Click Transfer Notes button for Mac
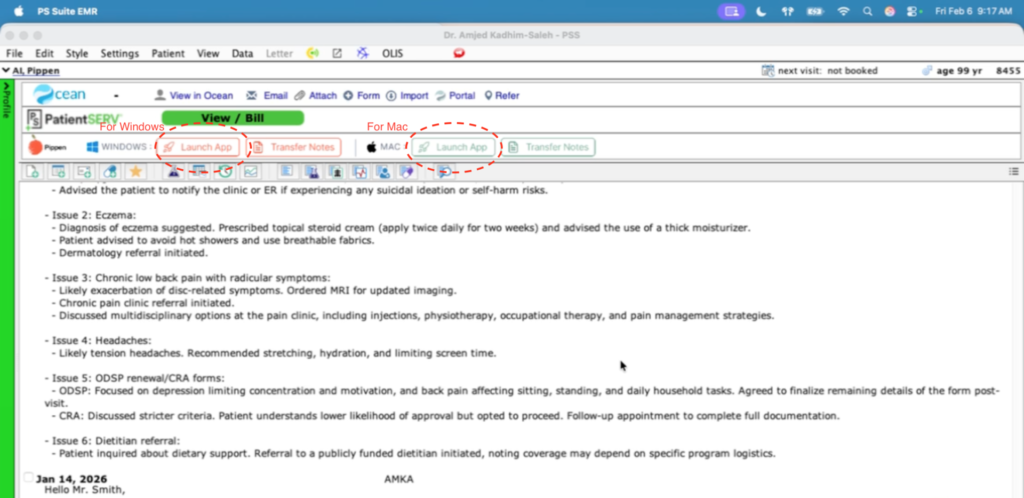 point(548,147)
